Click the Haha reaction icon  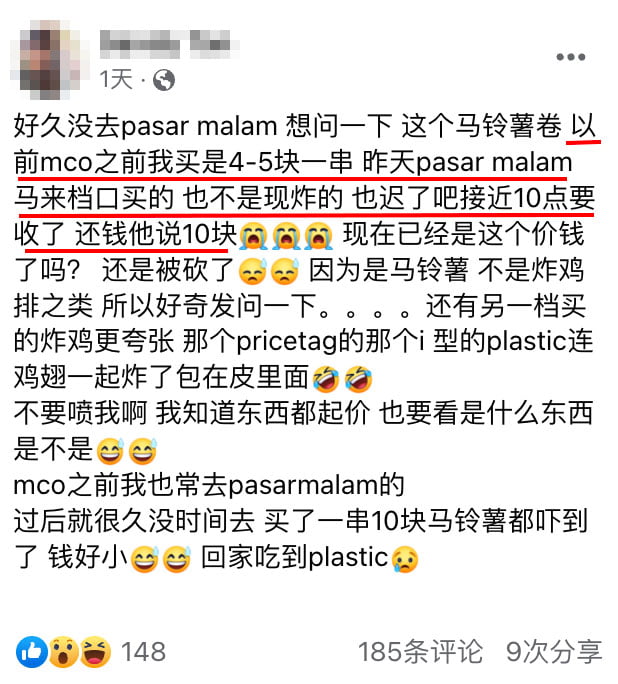[96, 652]
